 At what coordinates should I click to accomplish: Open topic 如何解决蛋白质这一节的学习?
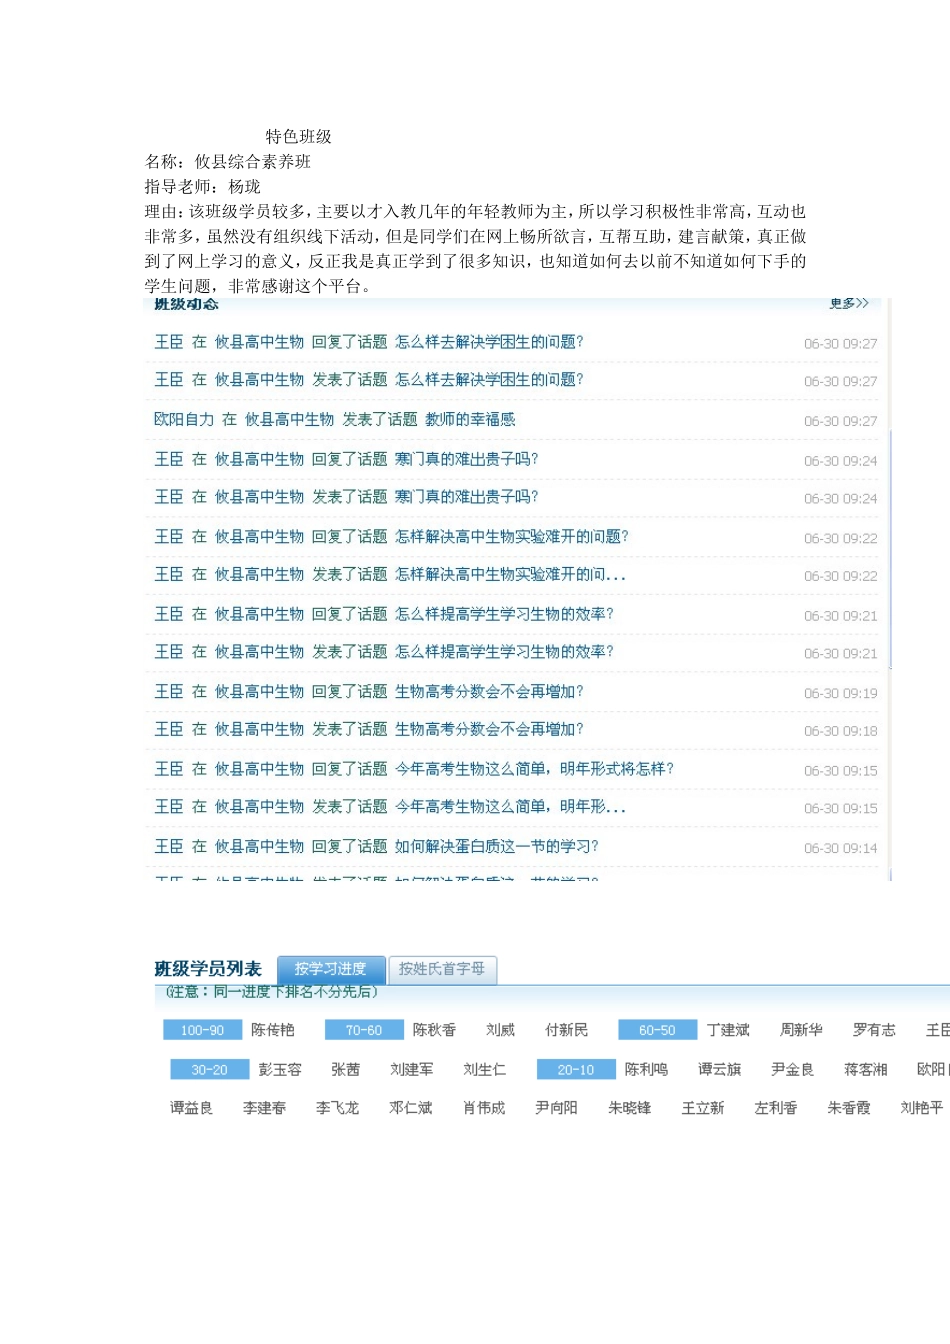[496, 847]
